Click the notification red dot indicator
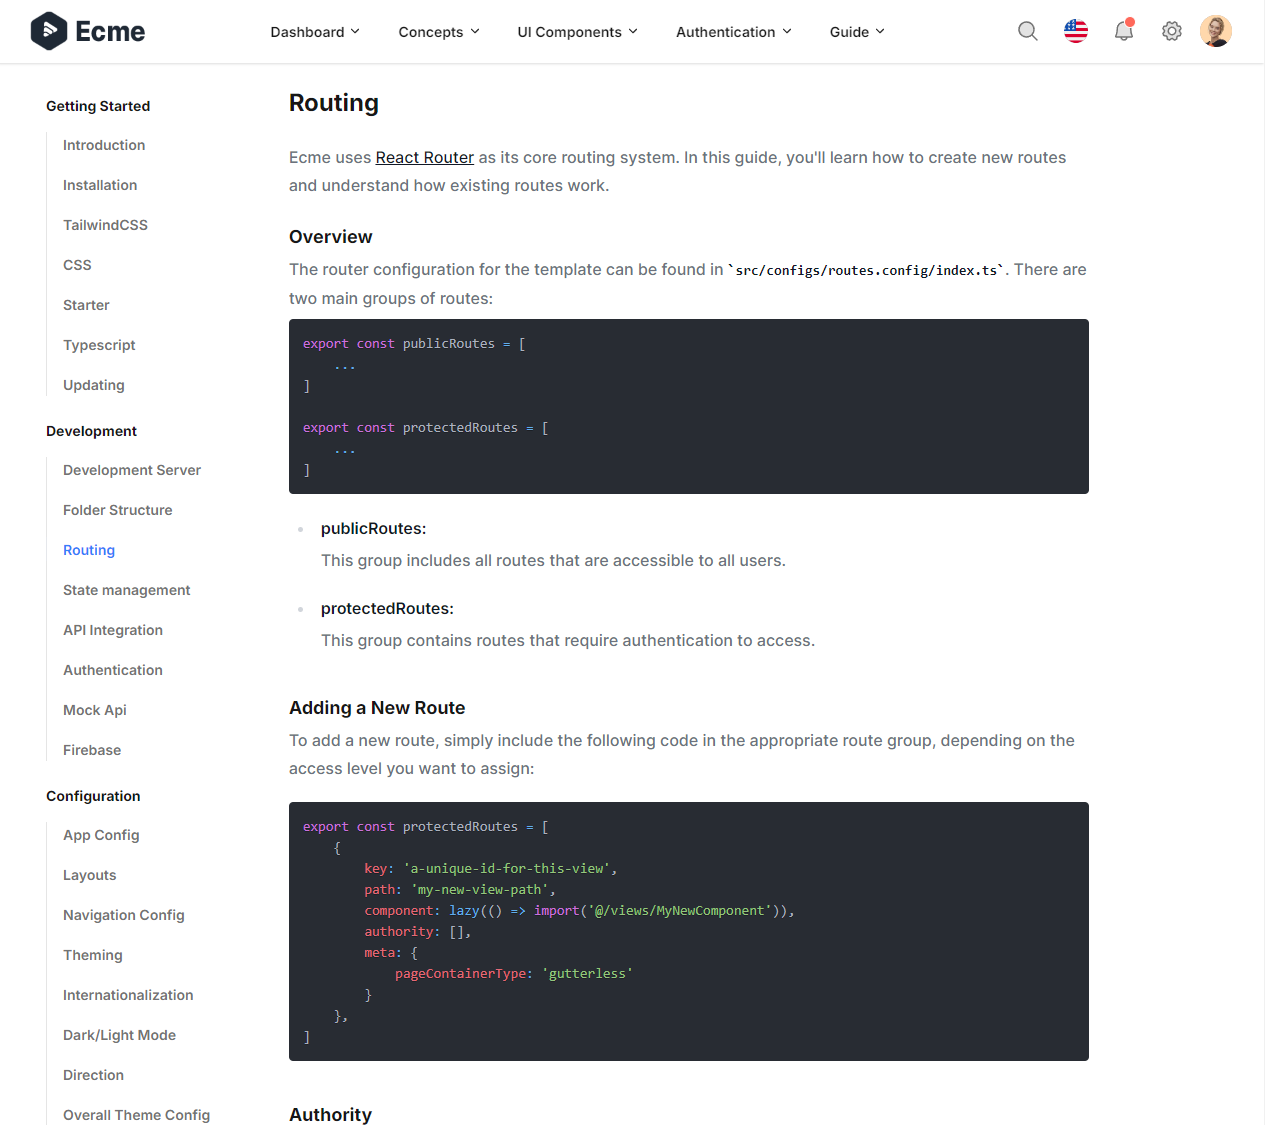 coord(1131,21)
